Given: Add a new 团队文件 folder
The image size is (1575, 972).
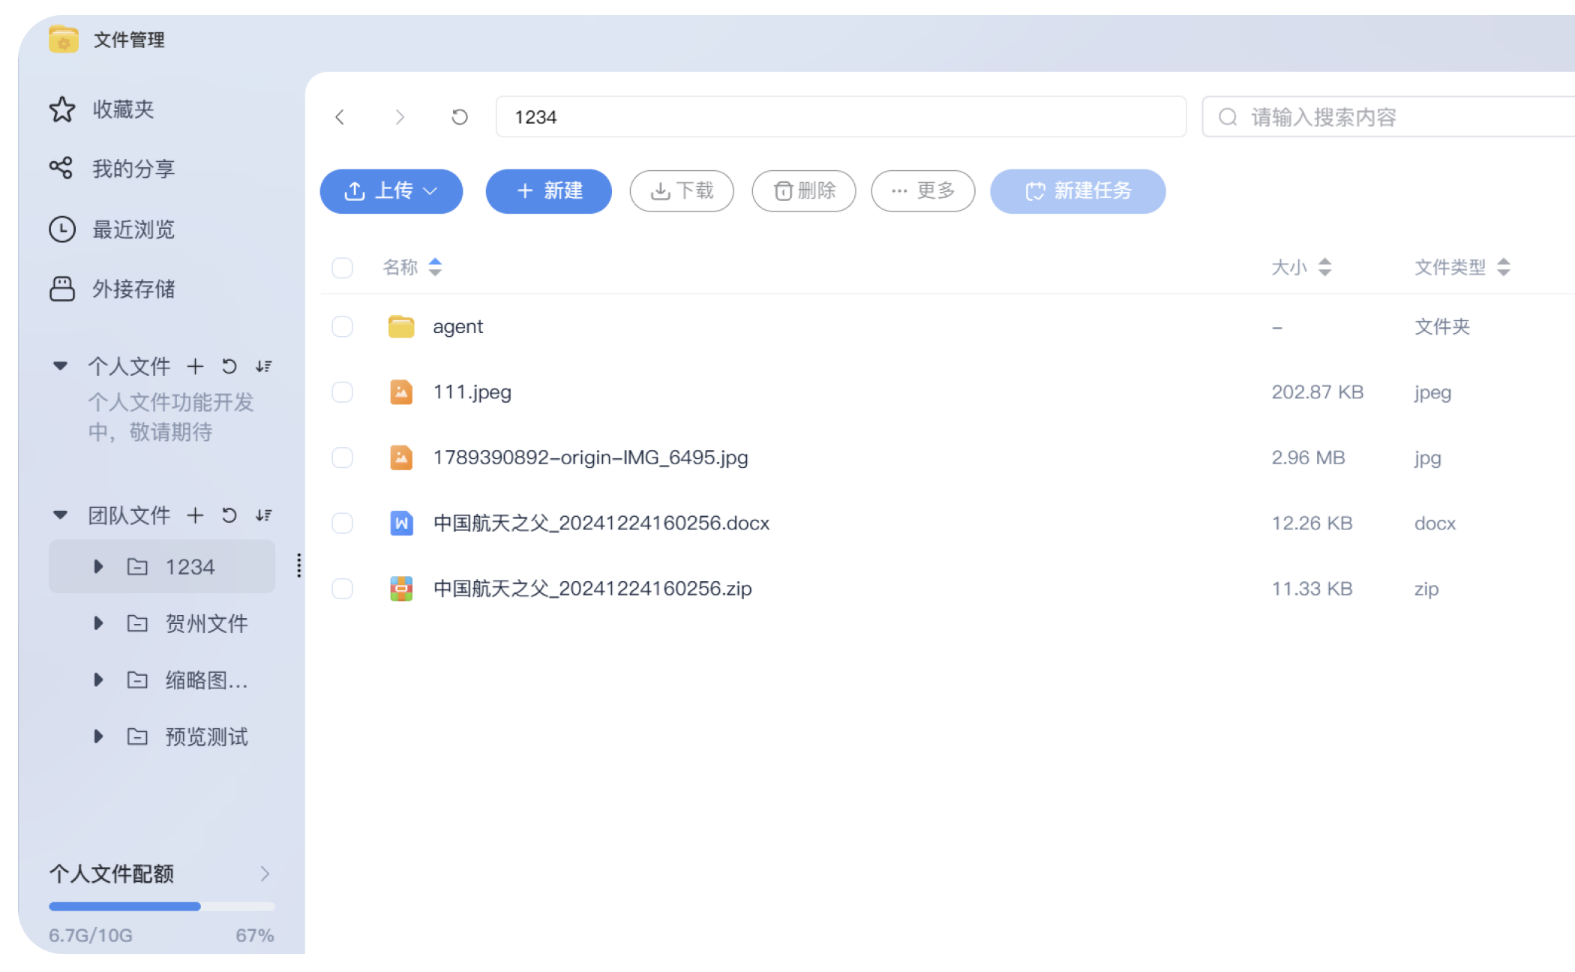Looking at the screenshot, I should point(195,515).
